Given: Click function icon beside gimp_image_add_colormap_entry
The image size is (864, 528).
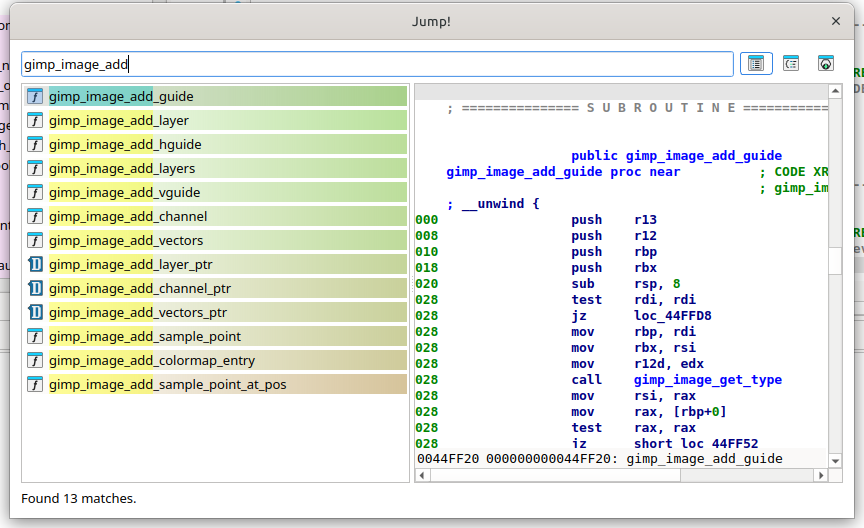Looking at the screenshot, I should coord(35,360).
